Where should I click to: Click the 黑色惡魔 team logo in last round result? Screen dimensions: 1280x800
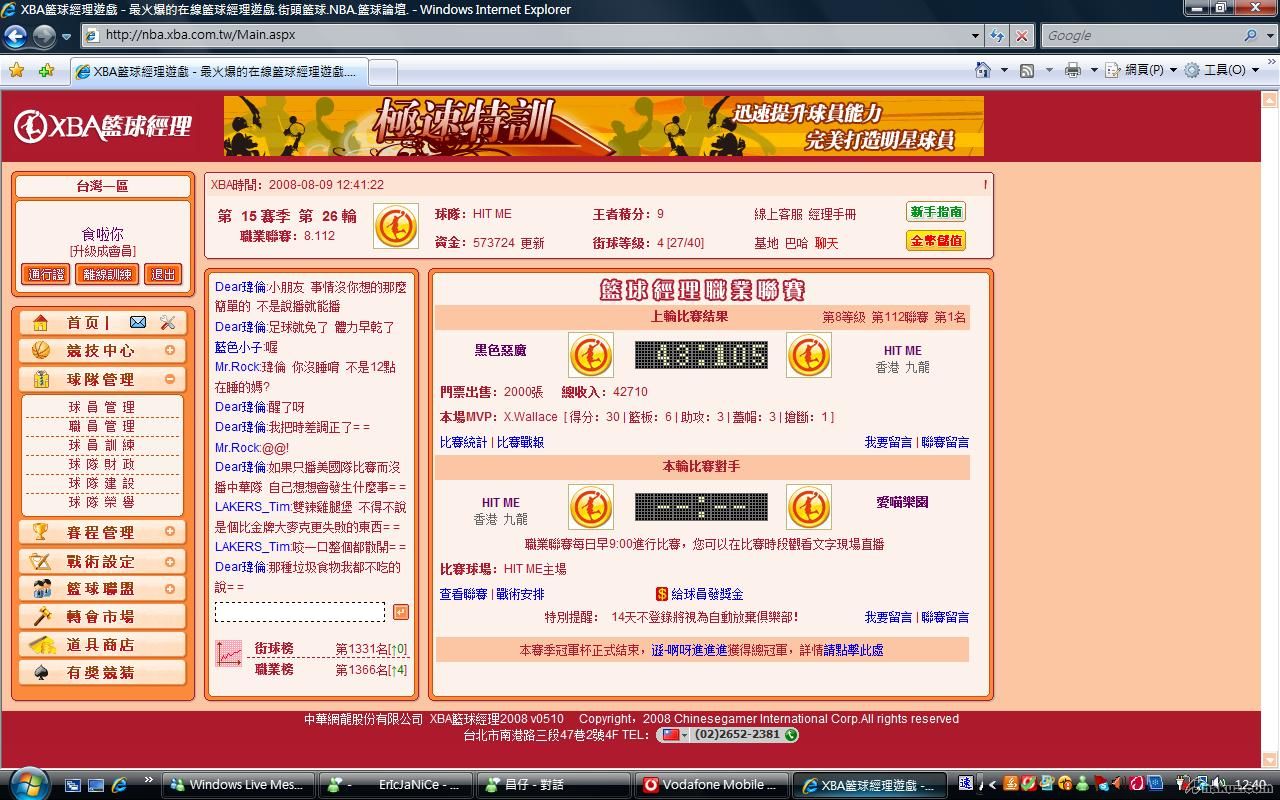click(590, 355)
